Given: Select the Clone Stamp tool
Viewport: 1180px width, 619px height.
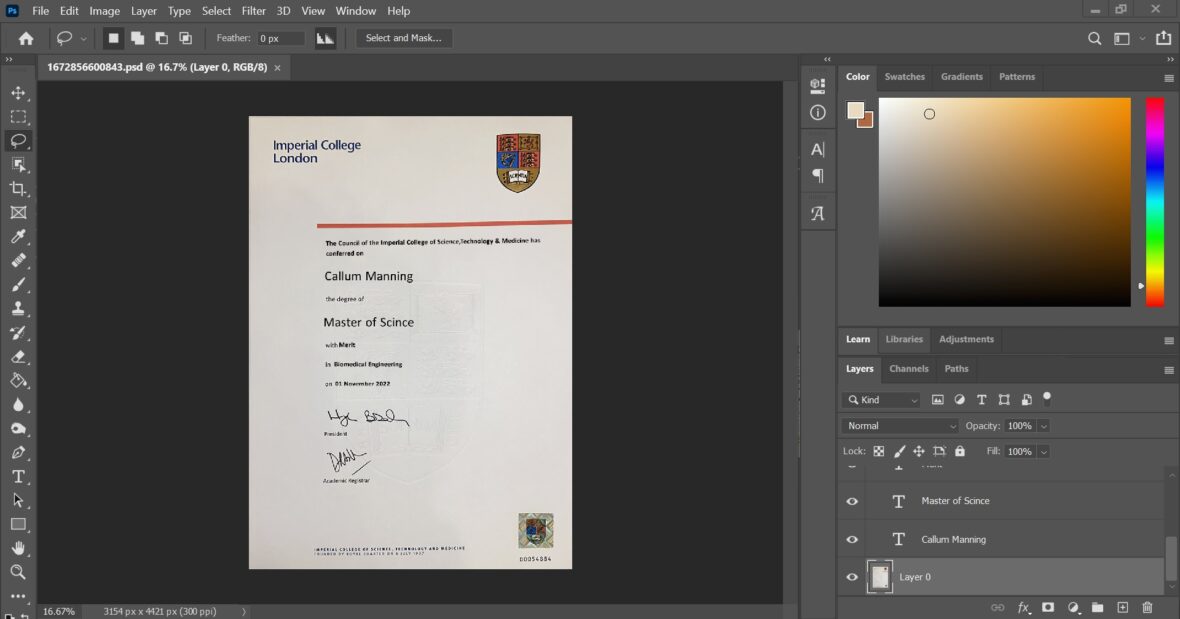Looking at the screenshot, I should [x=18, y=308].
